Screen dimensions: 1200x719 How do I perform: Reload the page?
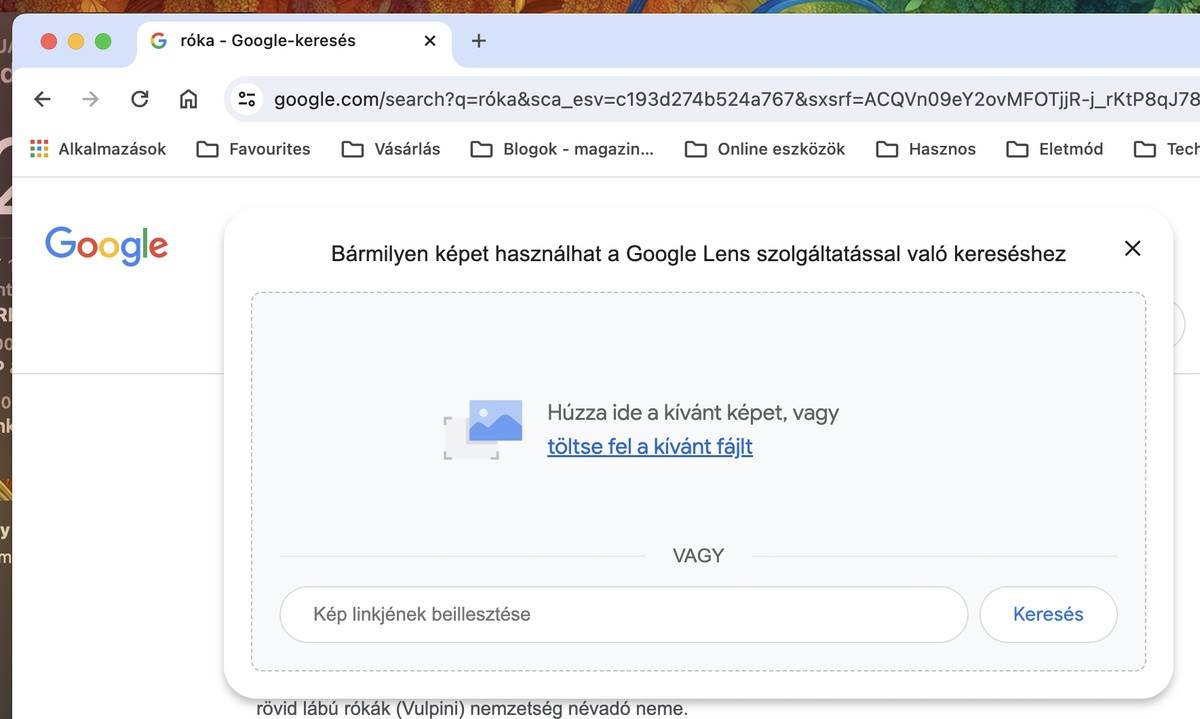[x=140, y=99]
